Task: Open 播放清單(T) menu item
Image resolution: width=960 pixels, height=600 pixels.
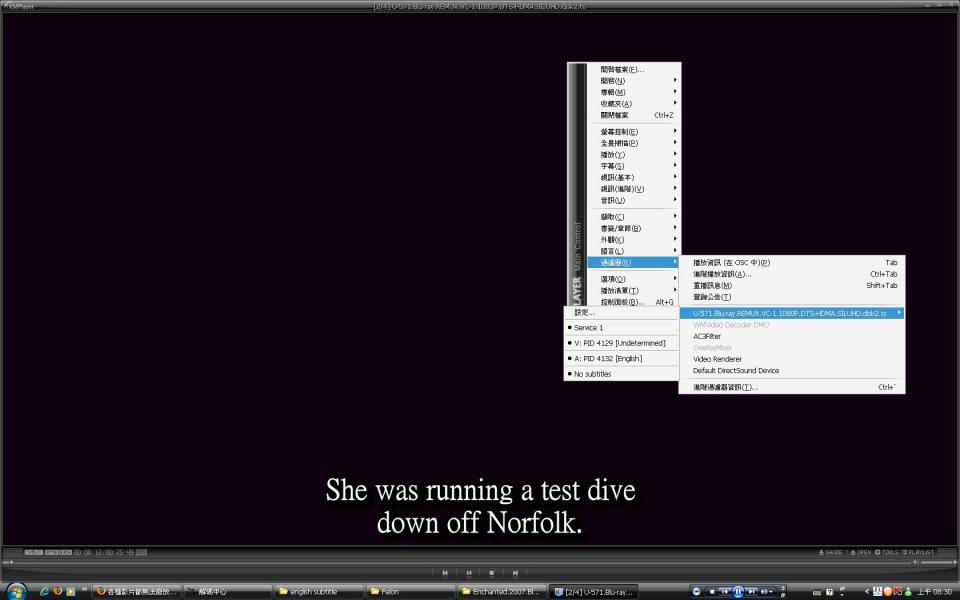Action: coord(634,290)
